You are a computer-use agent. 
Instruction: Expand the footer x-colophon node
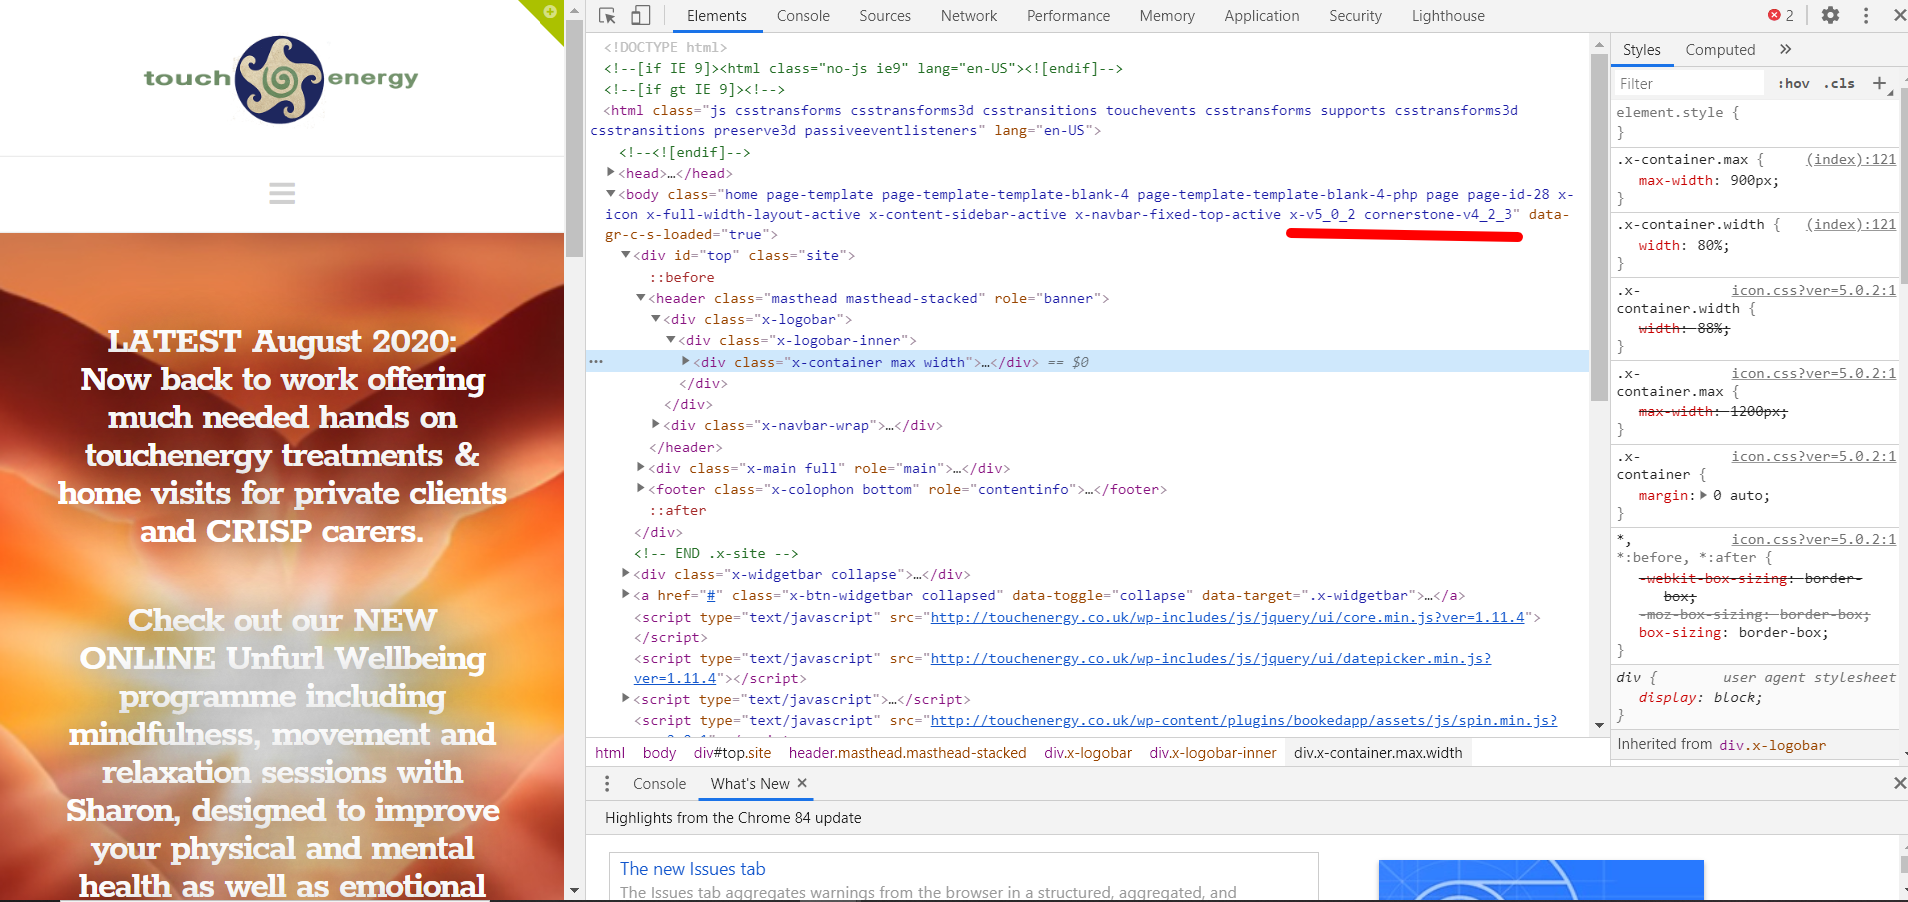click(x=641, y=488)
